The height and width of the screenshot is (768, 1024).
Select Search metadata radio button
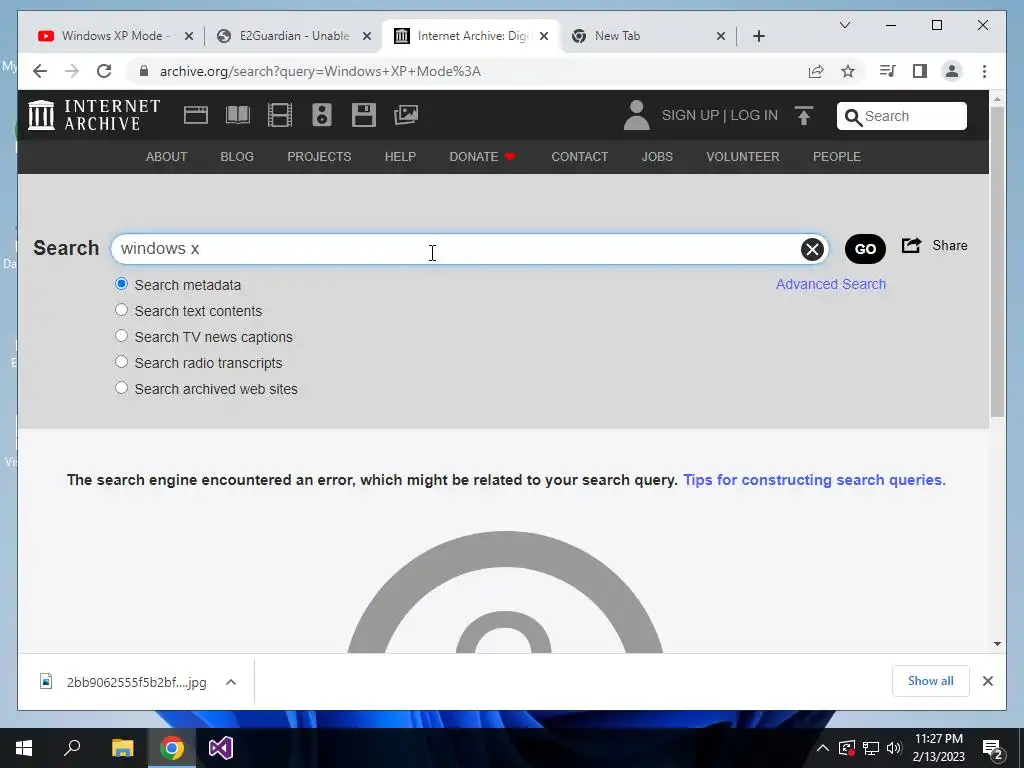click(121, 284)
